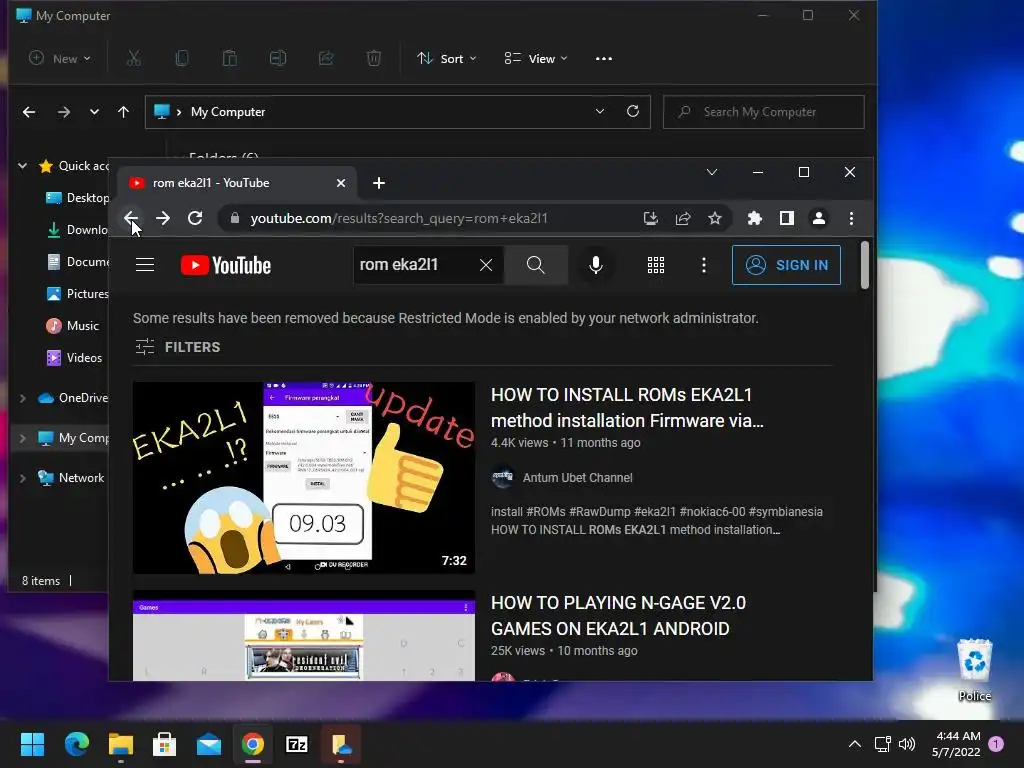This screenshot has height=768, width=1024.
Task: Show hidden tray icons chevron
Action: tap(854, 744)
